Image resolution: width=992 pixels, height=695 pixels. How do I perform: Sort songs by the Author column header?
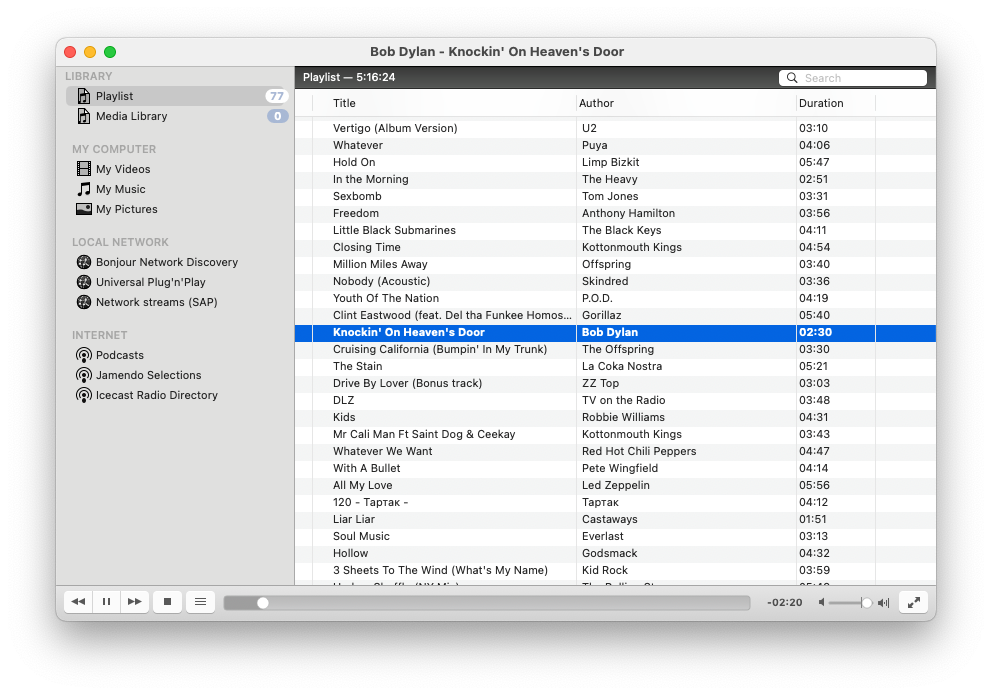coord(593,103)
